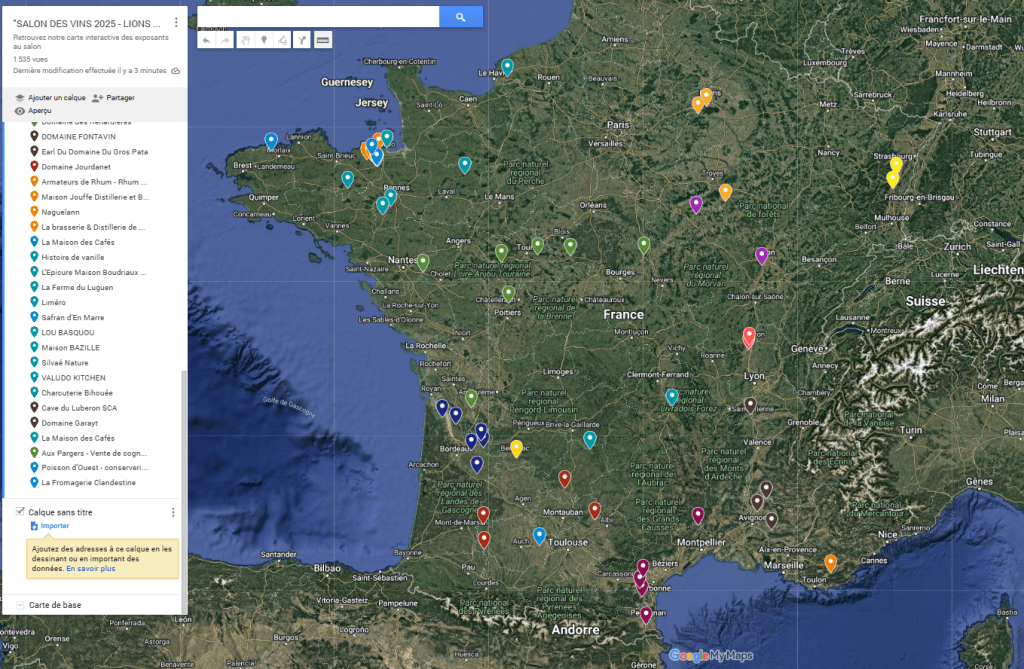
Task: Click the blue search magnifier button
Action: point(461,17)
